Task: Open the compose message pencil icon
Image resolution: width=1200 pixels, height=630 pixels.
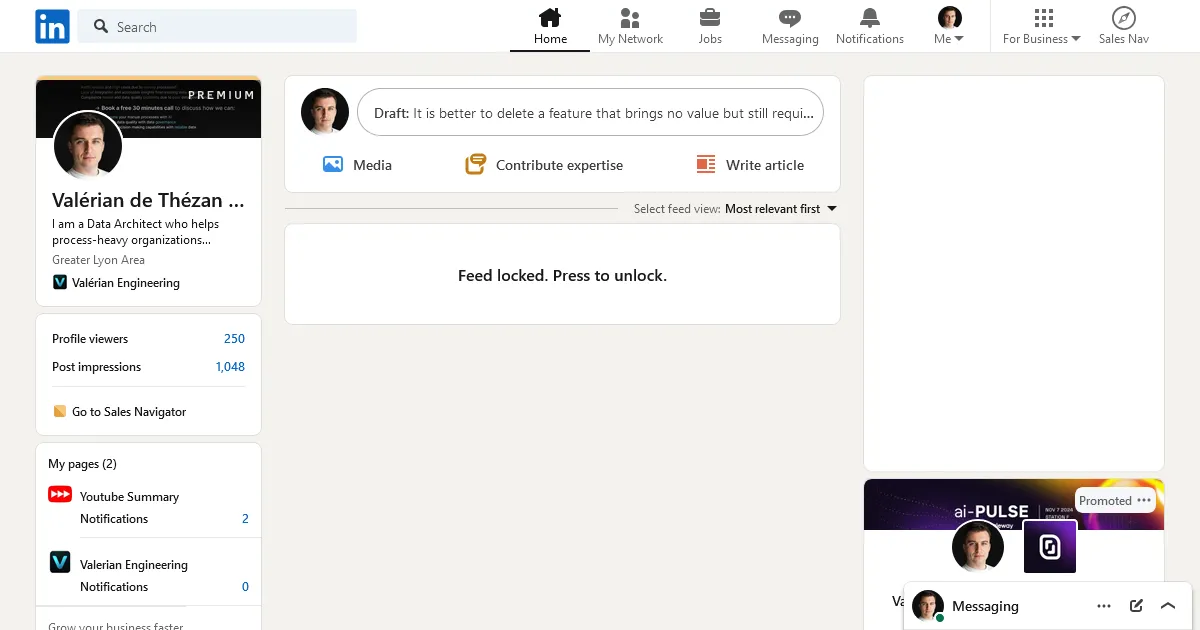Action: click(1136, 605)
